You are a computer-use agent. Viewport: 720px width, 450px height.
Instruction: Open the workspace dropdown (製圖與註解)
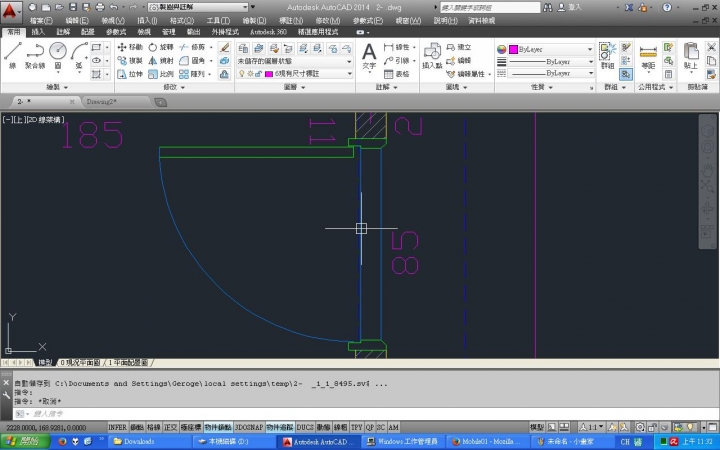(198, 7)
